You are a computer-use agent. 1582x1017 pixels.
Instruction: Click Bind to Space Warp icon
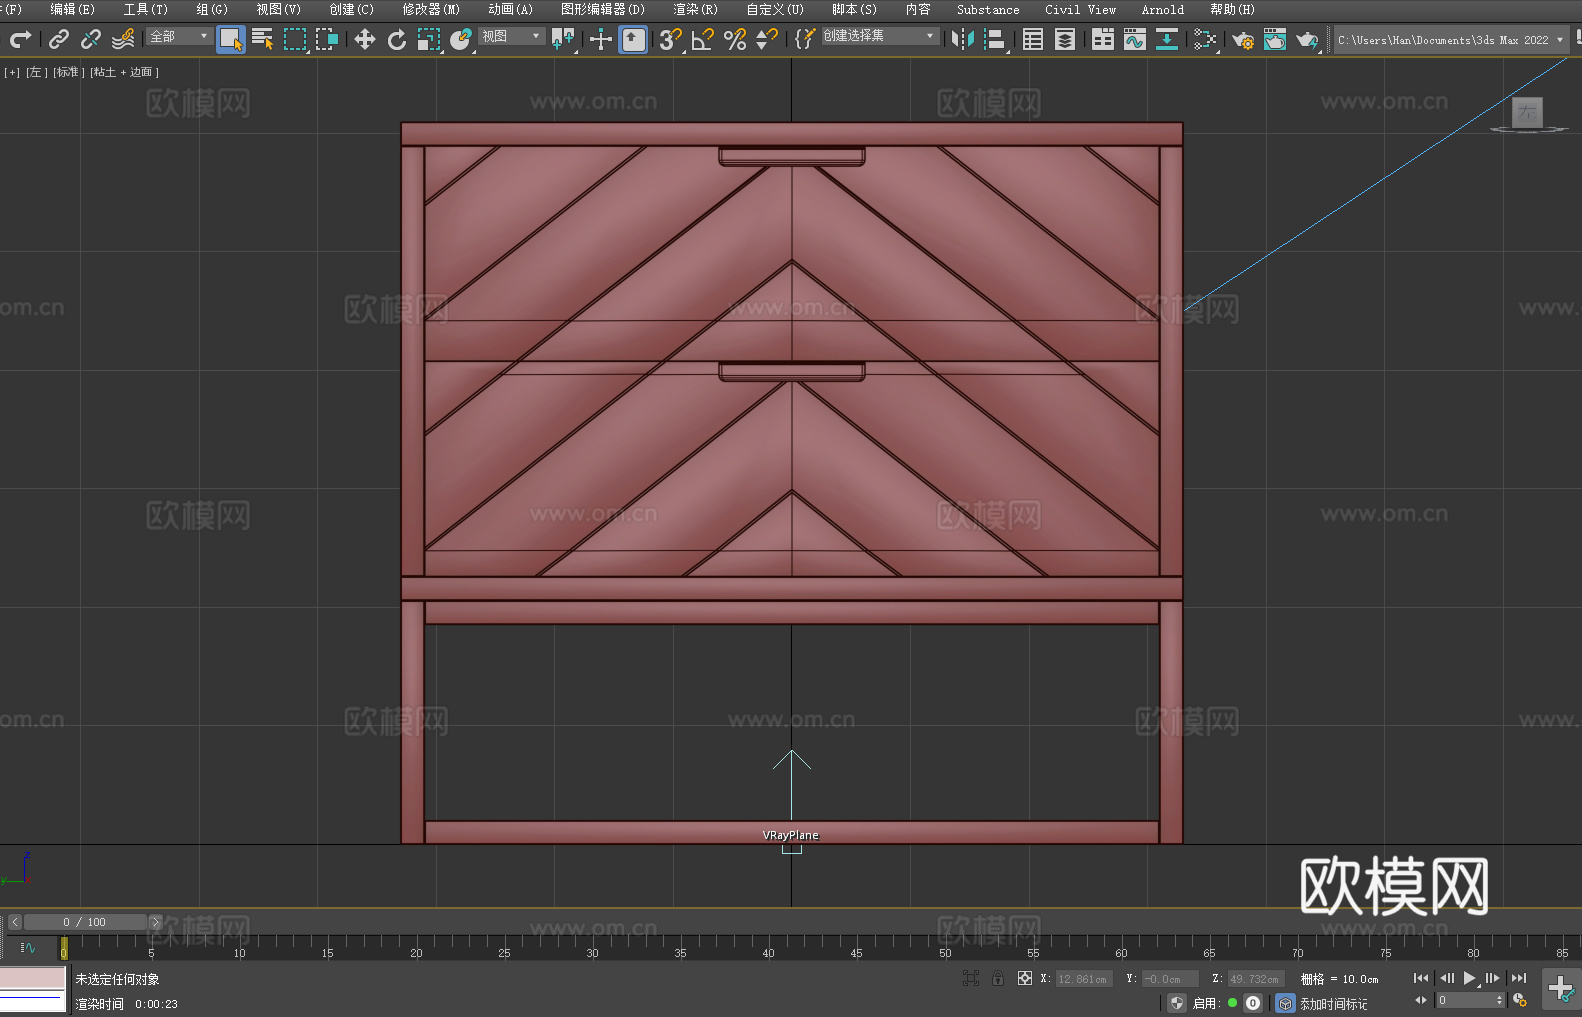(x=123, y=39)
